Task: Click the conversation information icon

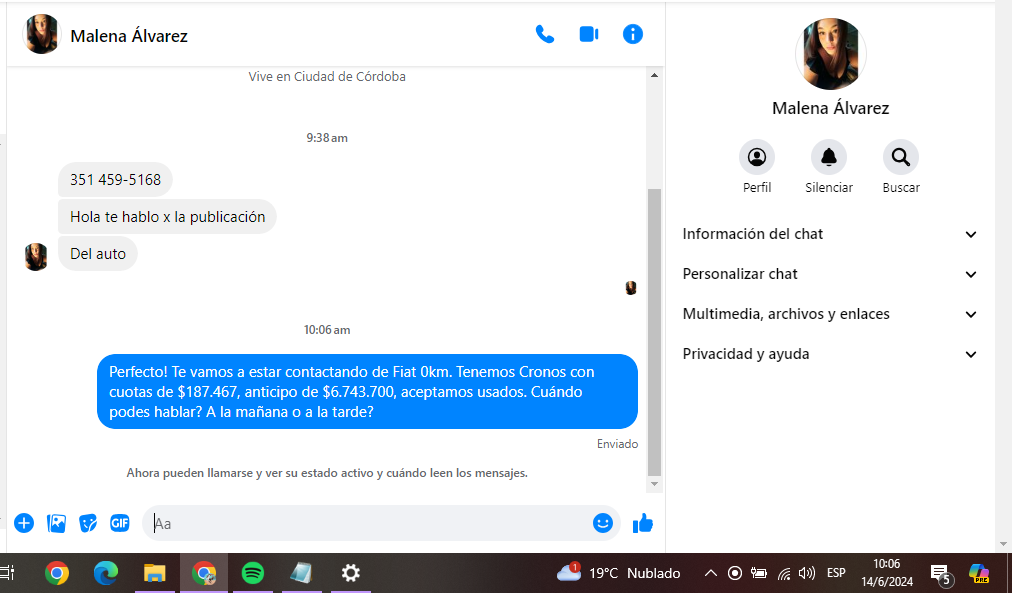Action: pos(633,34)
